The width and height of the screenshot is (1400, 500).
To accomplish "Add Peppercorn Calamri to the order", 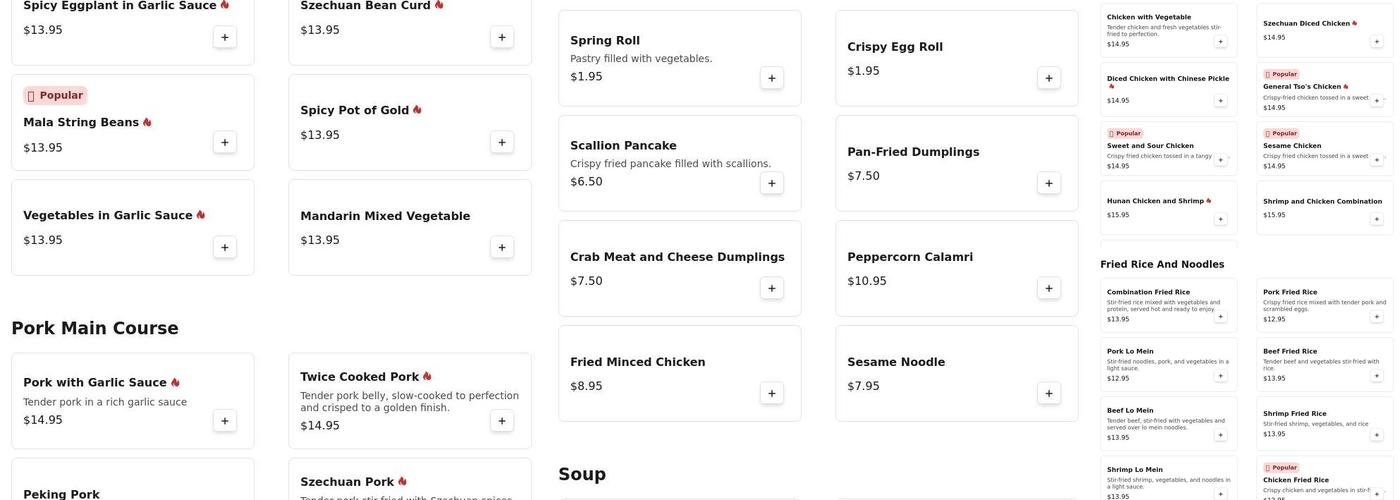I will point(1049,288).
